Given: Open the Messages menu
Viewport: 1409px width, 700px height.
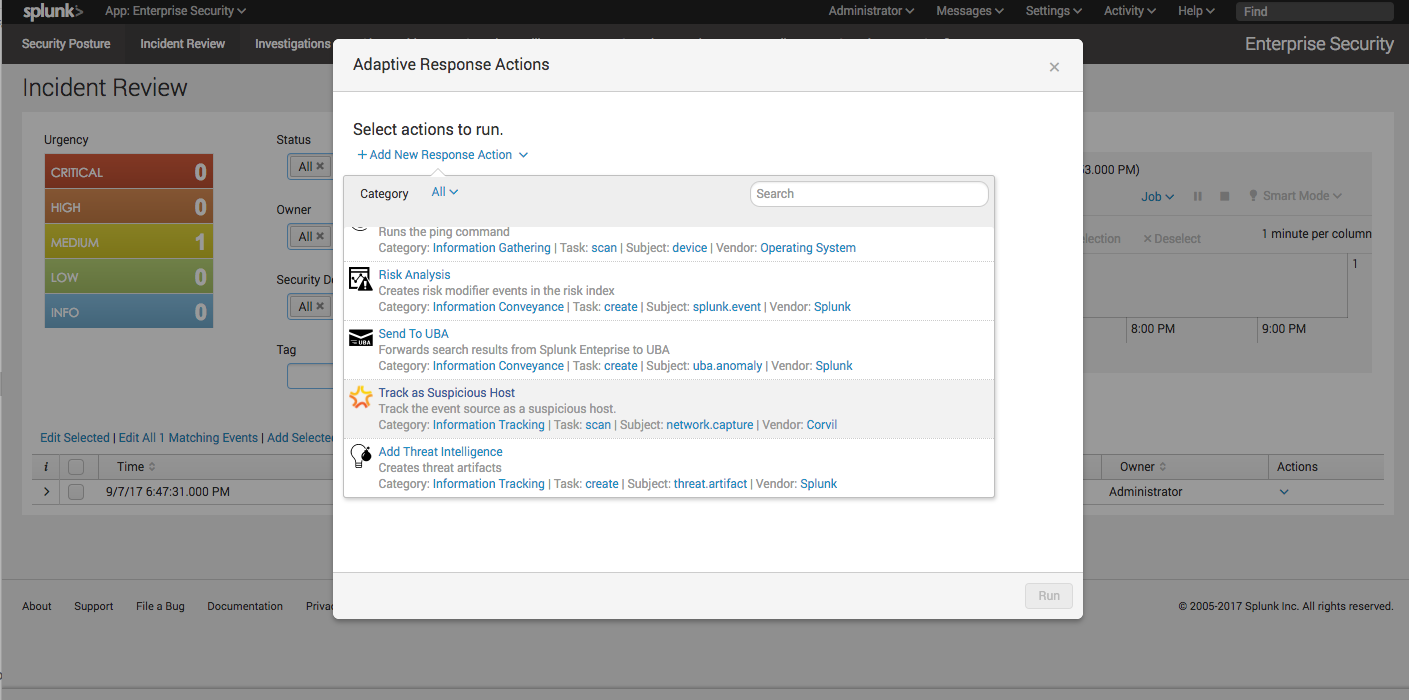Looking at the screenshot, I should pyautogui.click(x=970, y=11).
